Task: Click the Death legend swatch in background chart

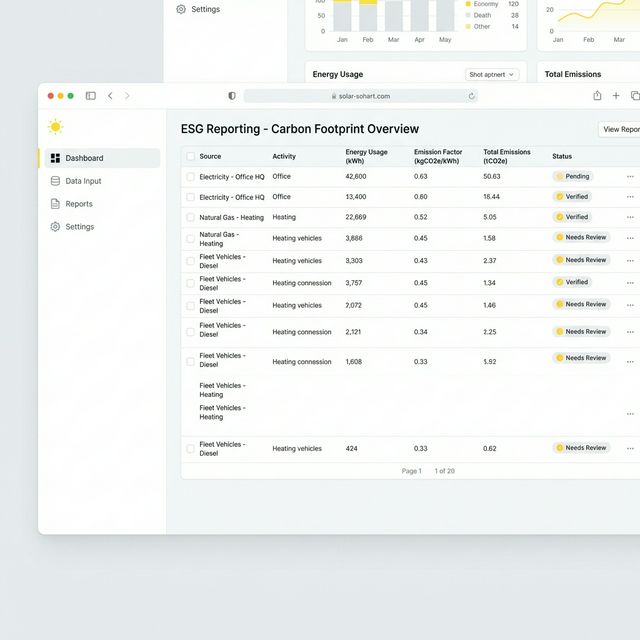Action: pos(468,15)
